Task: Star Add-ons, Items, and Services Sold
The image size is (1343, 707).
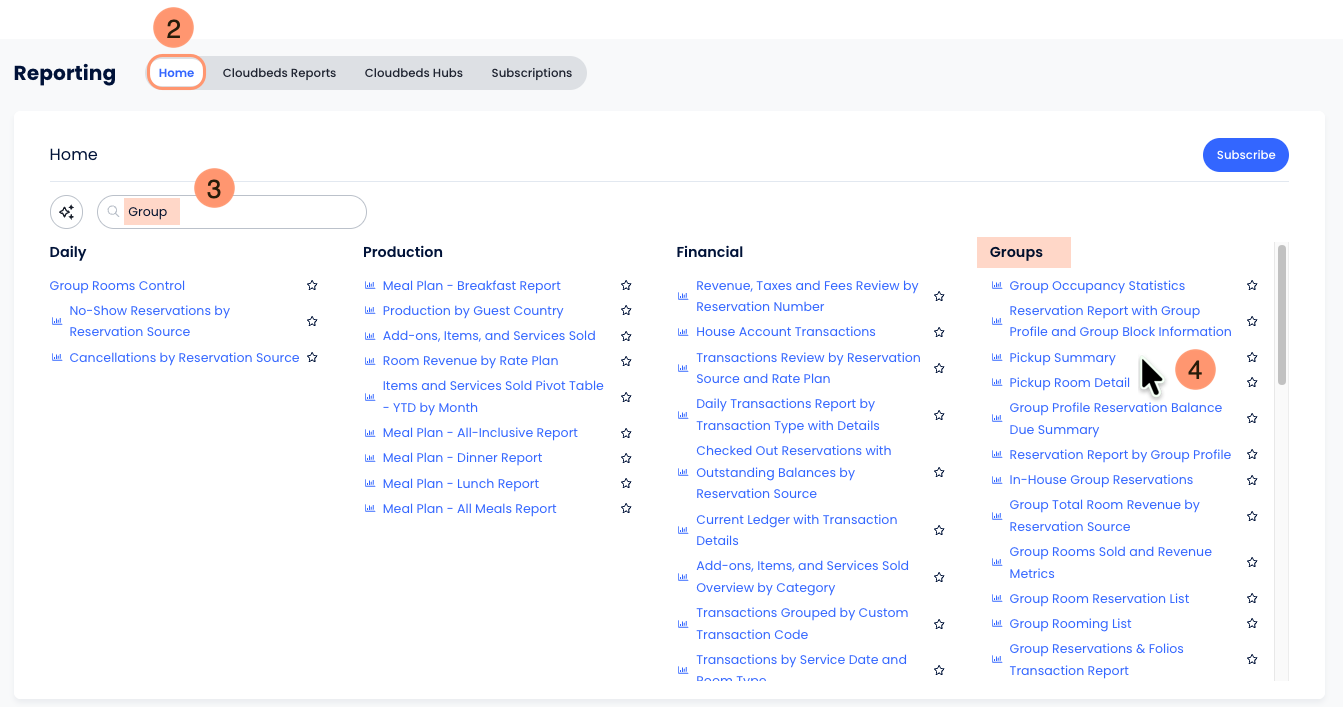Action: pyautogui.click(x=626, y=336)
